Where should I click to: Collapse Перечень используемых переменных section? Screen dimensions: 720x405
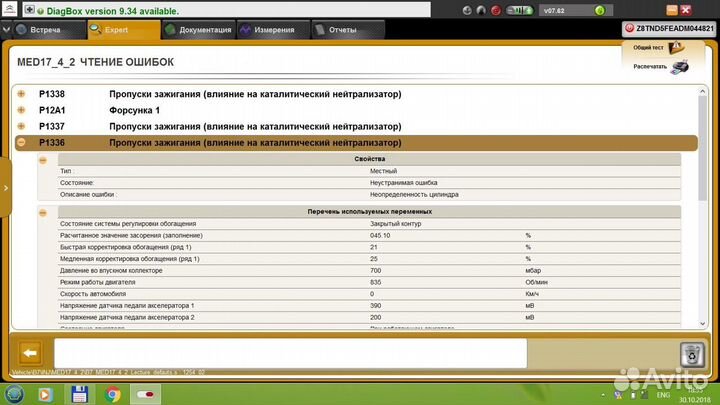click(x=43, y=213)
